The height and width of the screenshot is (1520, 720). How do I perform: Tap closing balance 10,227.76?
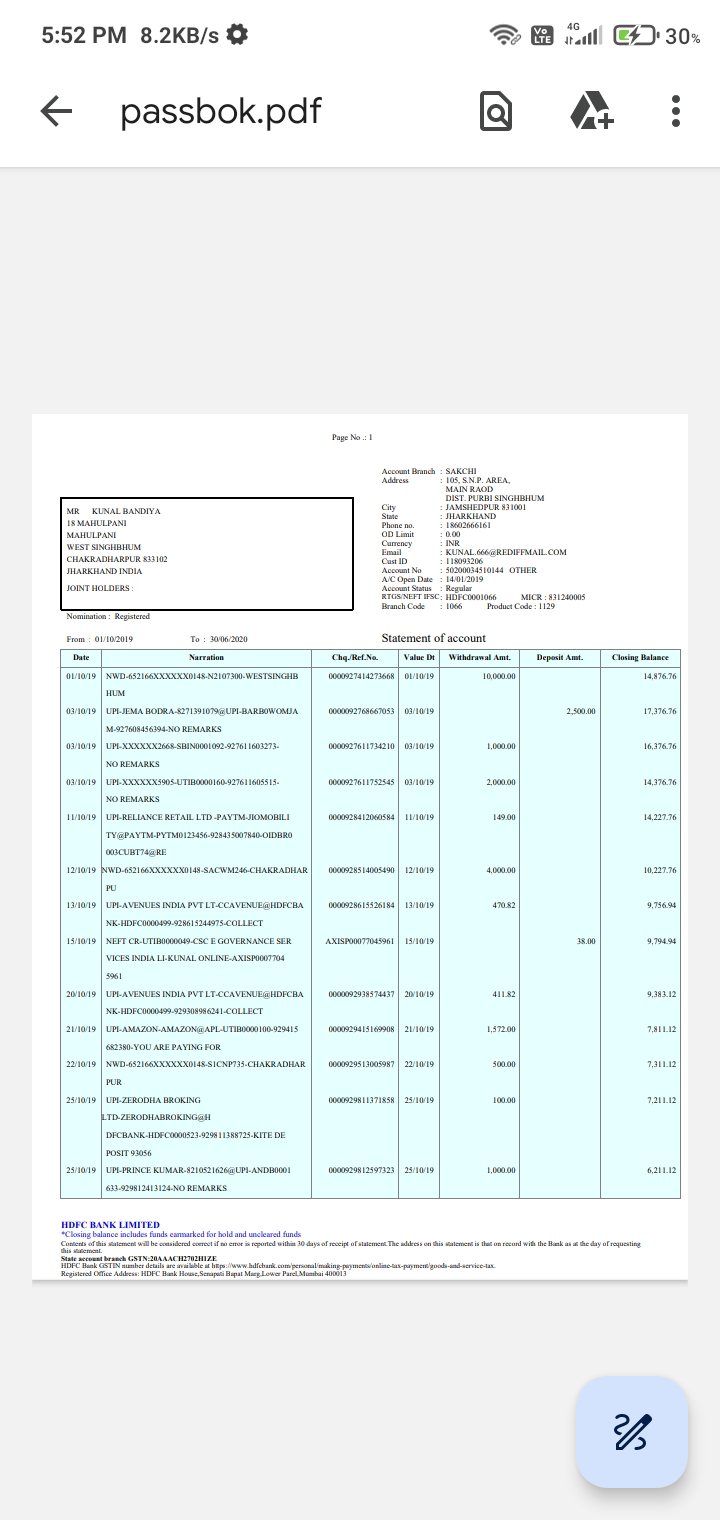(x=660, y=870)
